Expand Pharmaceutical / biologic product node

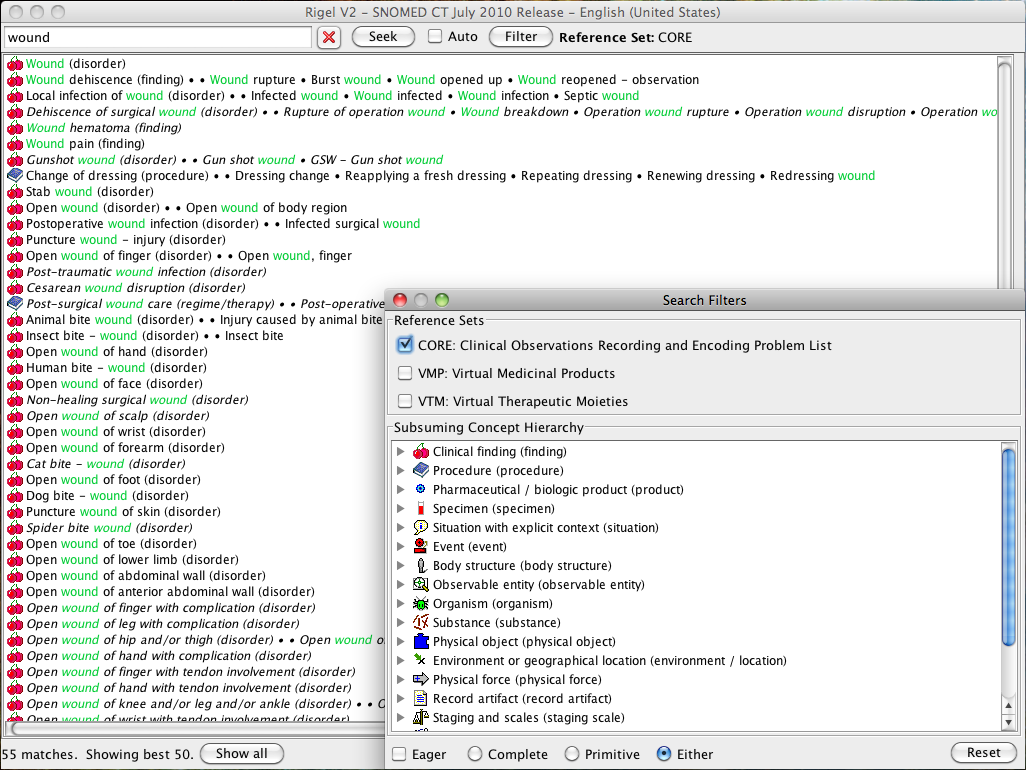[x=400, y=489]
